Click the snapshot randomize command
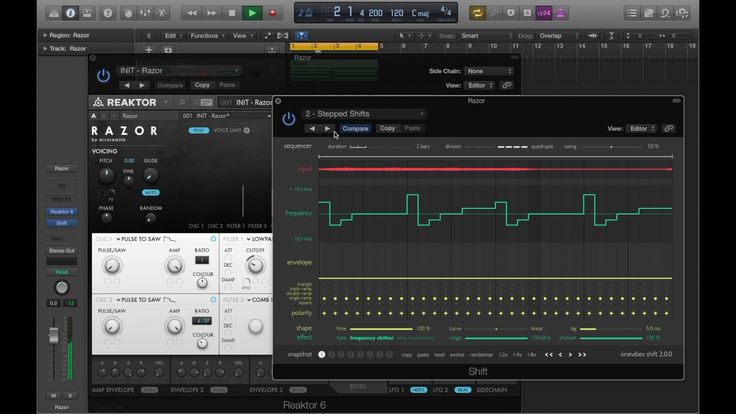This screenshot has width=736, height=414. pos(481,355)
